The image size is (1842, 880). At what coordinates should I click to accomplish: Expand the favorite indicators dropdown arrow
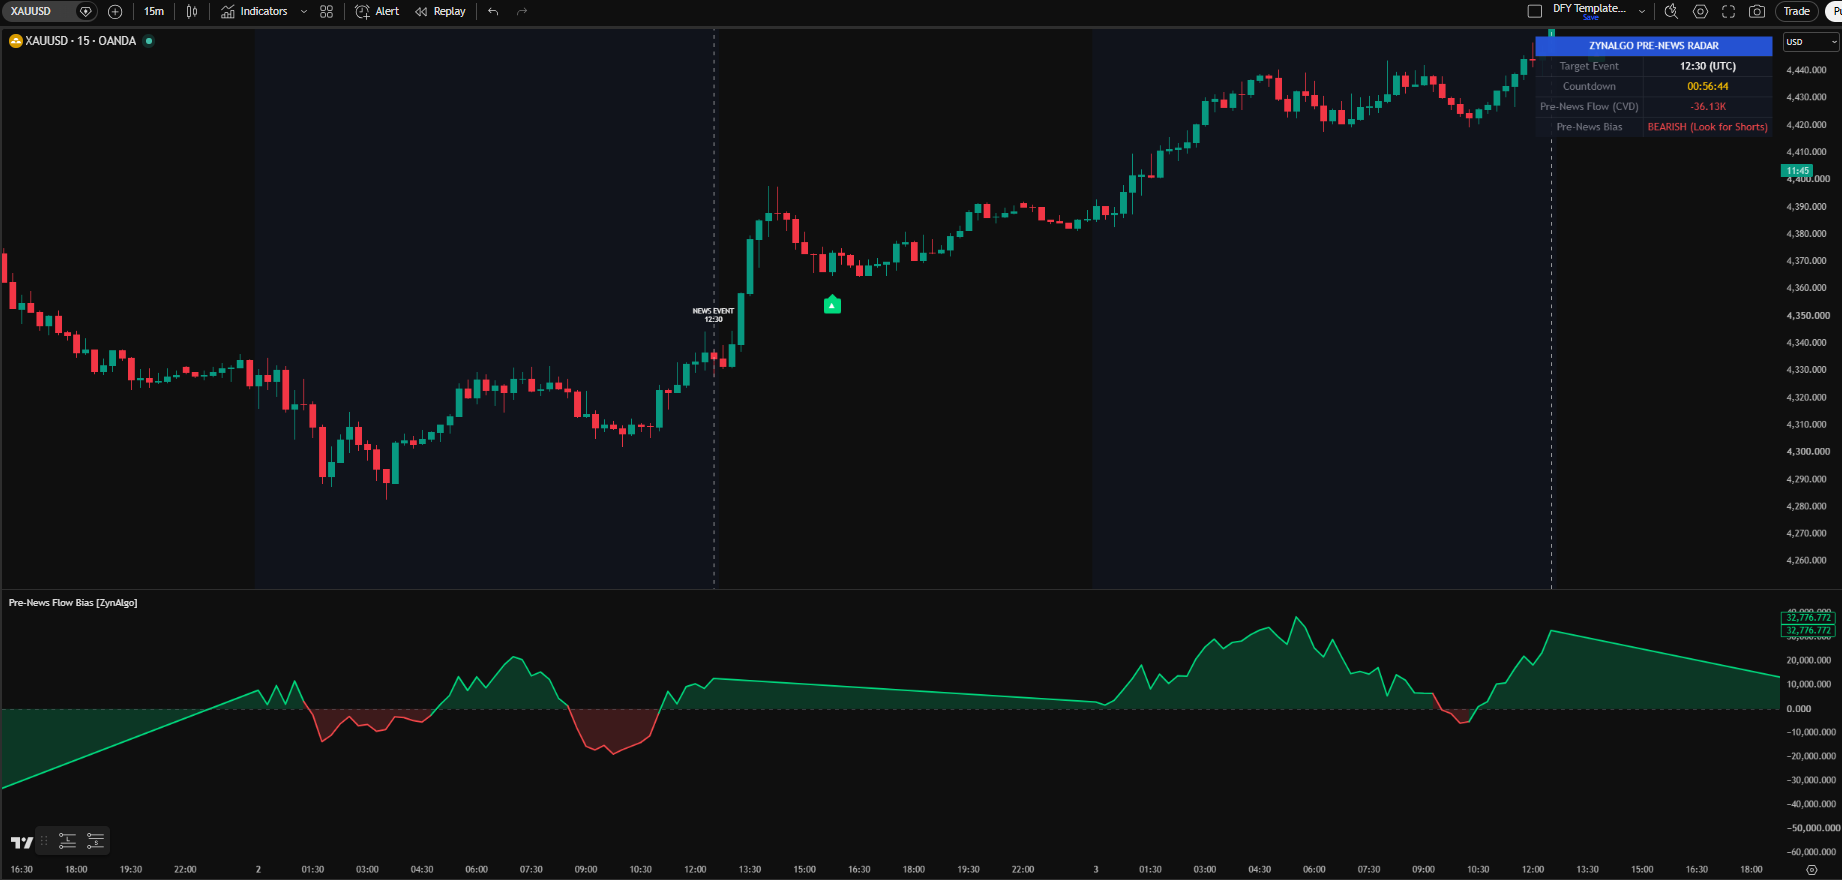click(304, 12)
